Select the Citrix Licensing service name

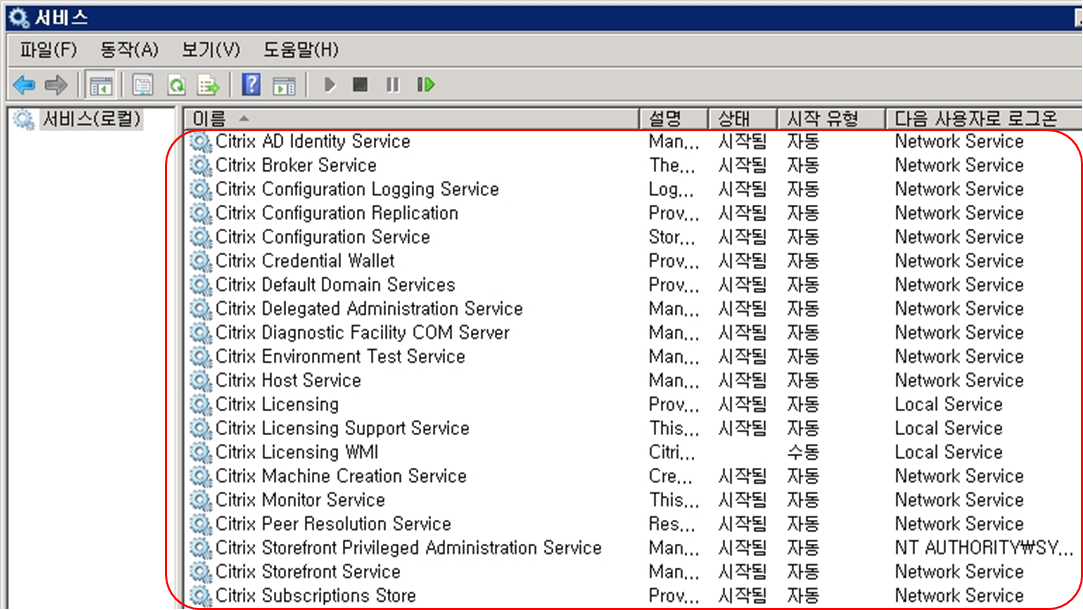coord(277,404)
